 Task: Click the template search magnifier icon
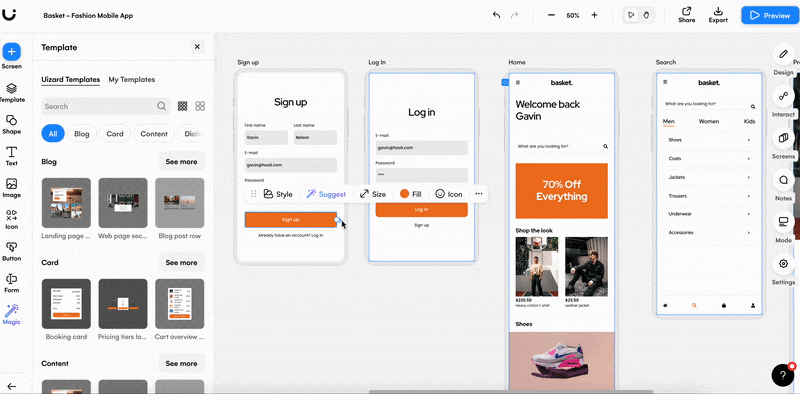pos(161,106)
